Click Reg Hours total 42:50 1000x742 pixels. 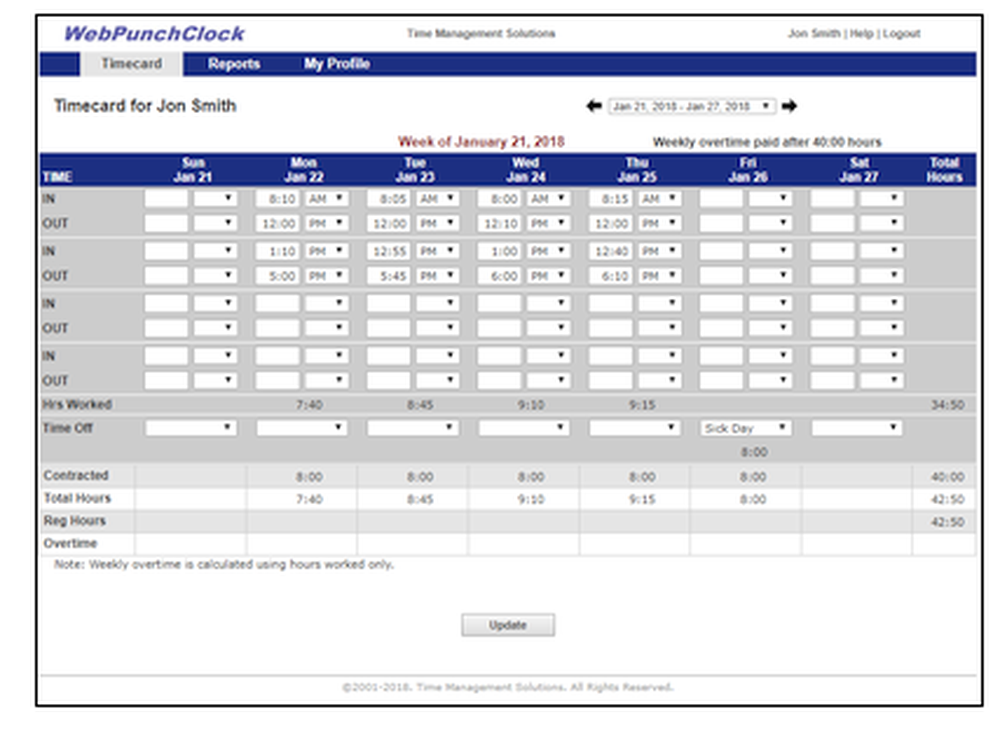point(948,523)
